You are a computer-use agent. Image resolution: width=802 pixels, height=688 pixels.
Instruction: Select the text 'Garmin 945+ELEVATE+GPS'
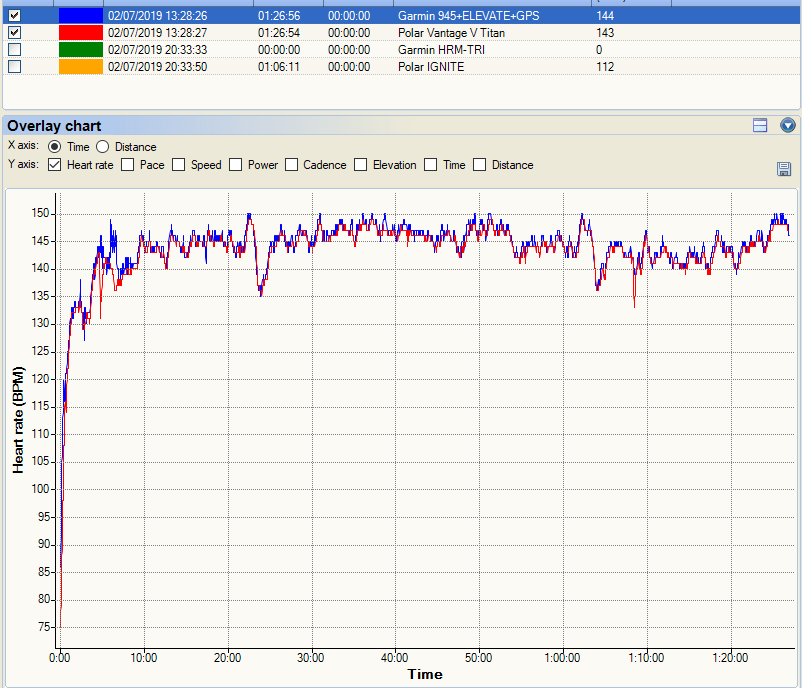(469, 16)
